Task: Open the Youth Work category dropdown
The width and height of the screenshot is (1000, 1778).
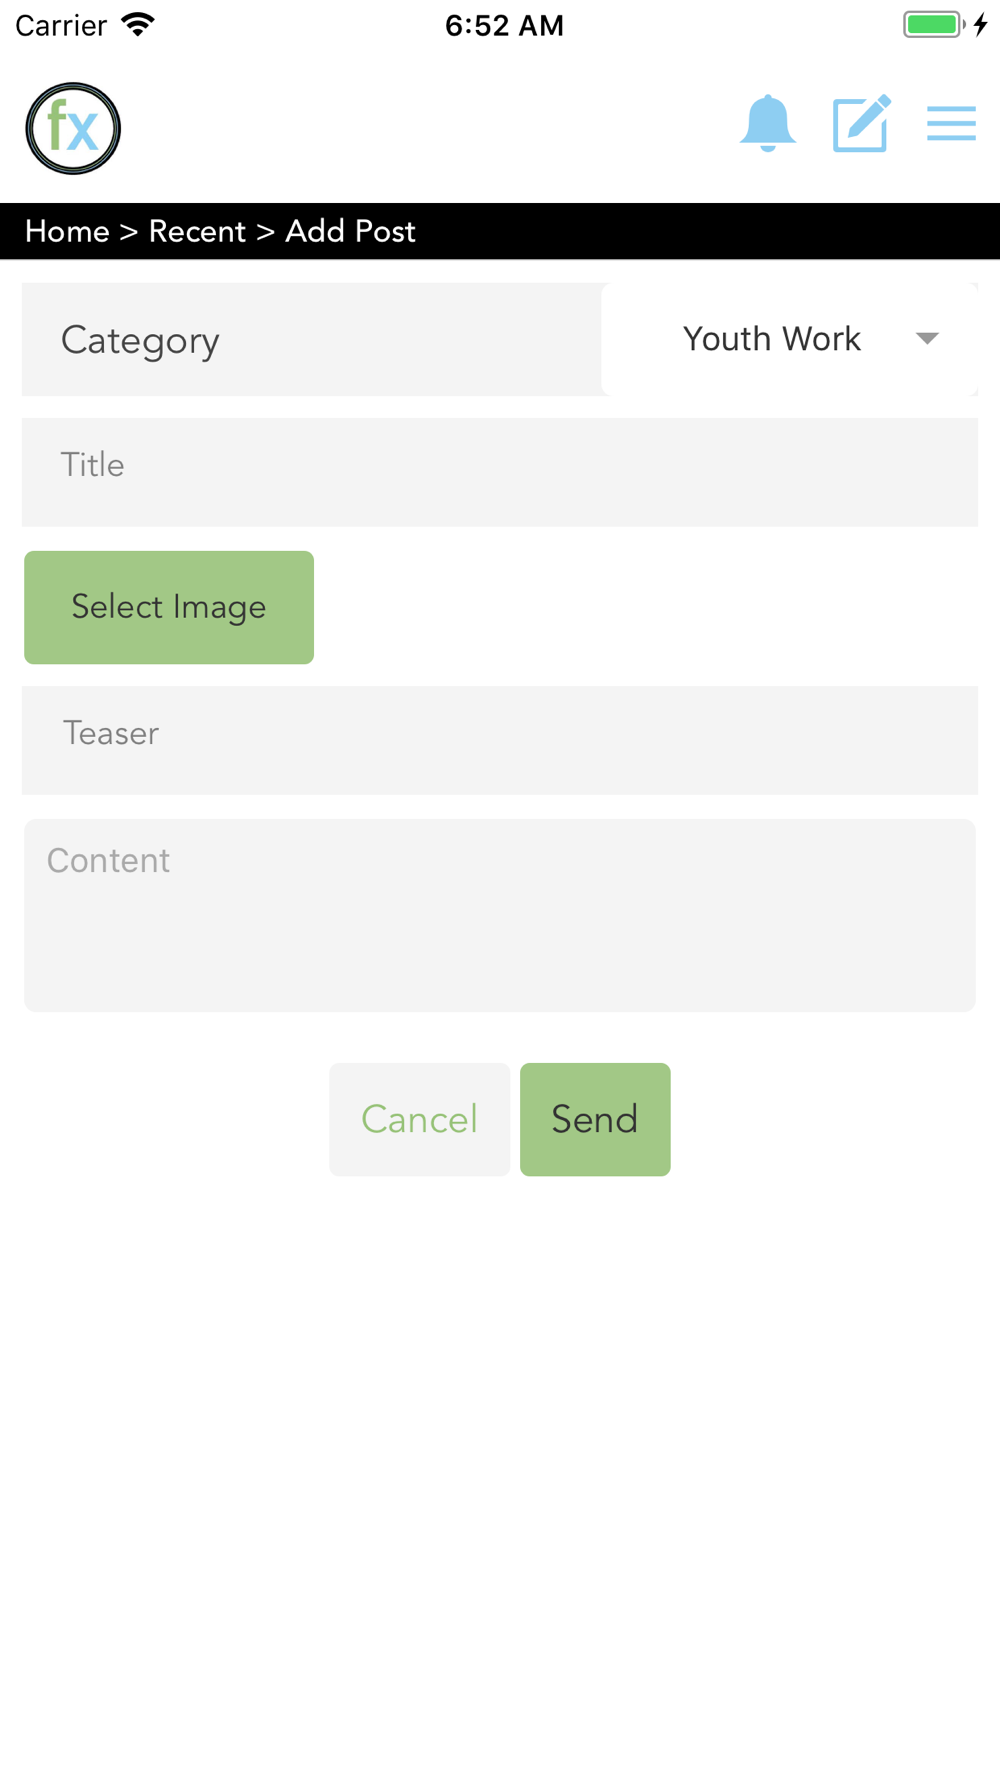Action: pos(772,340)
